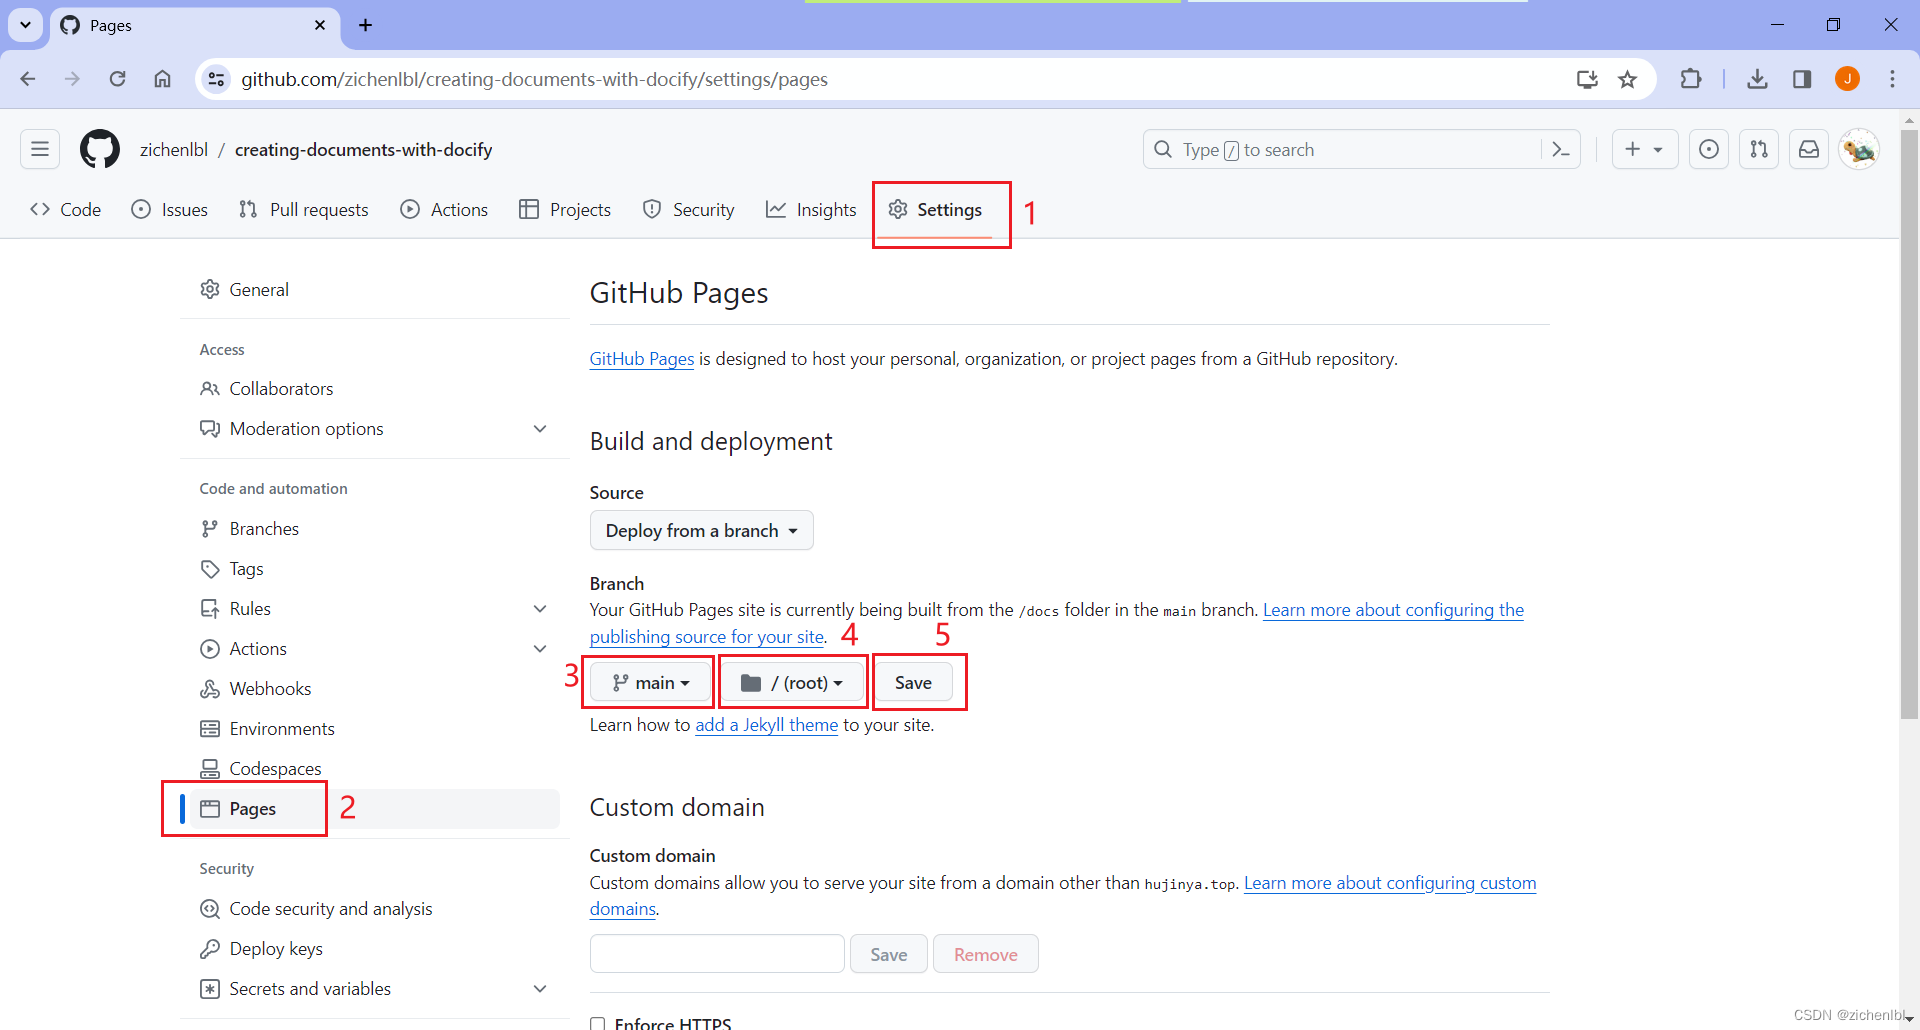Open the create new plus menu
The height and width of the screenshot is (1030, 1920).
tap(1644, 150)
